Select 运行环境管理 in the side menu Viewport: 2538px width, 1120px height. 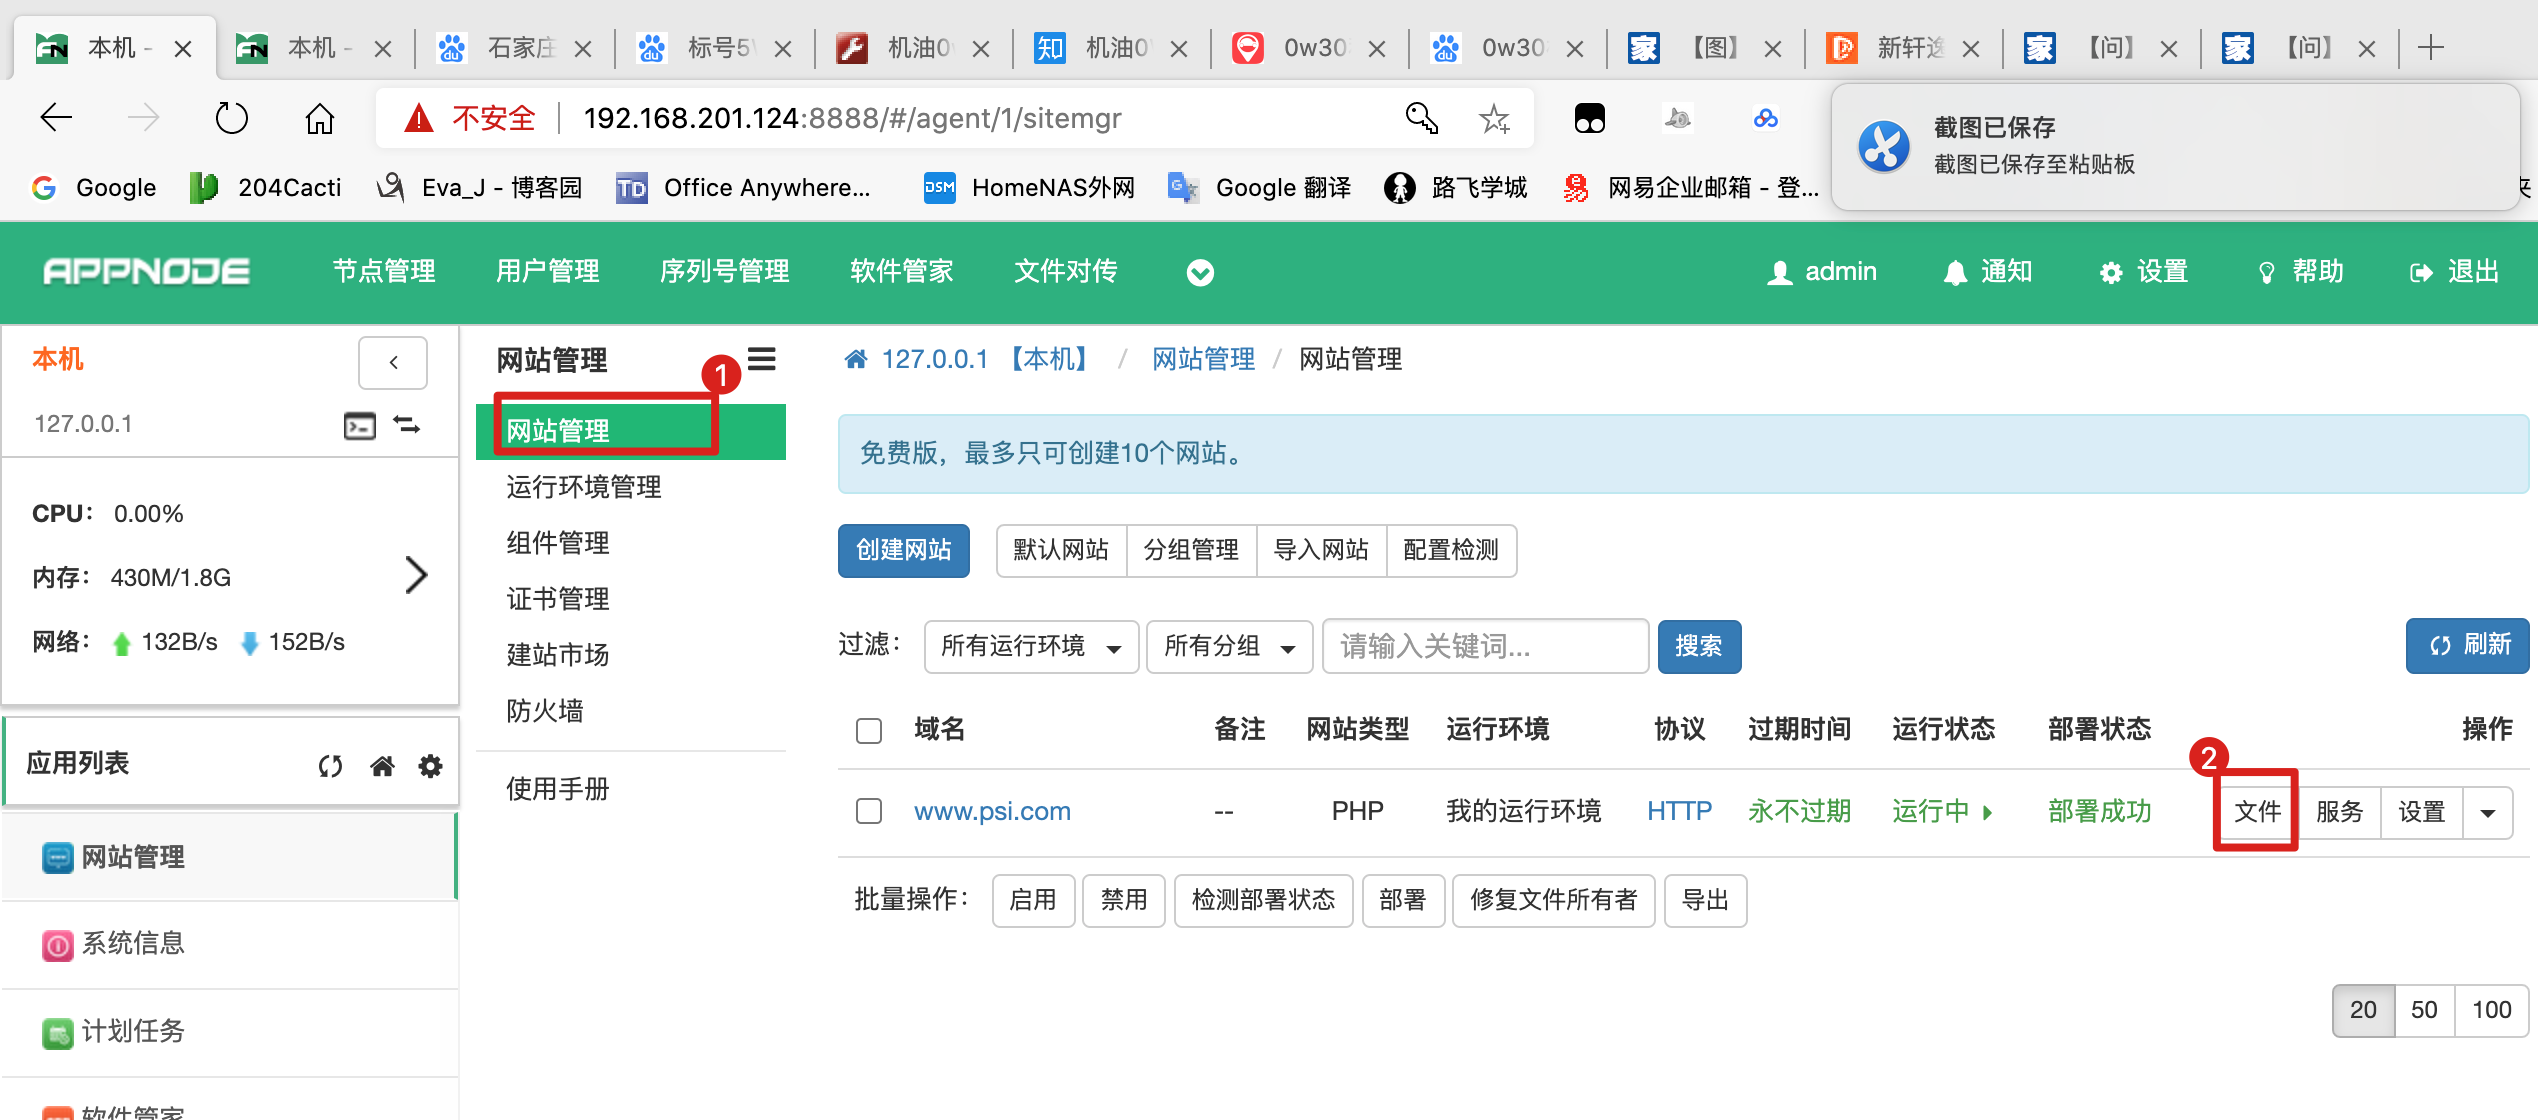pos(583,487)
